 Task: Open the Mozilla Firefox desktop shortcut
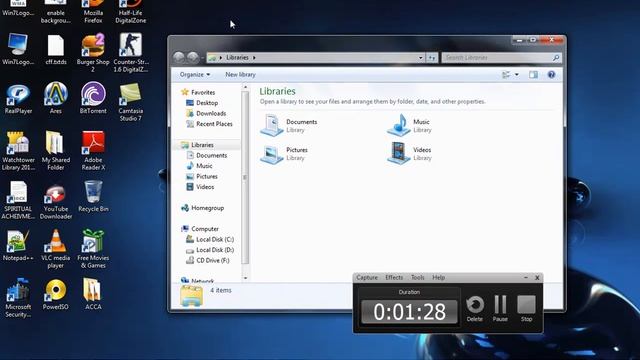tap(93, 11)
